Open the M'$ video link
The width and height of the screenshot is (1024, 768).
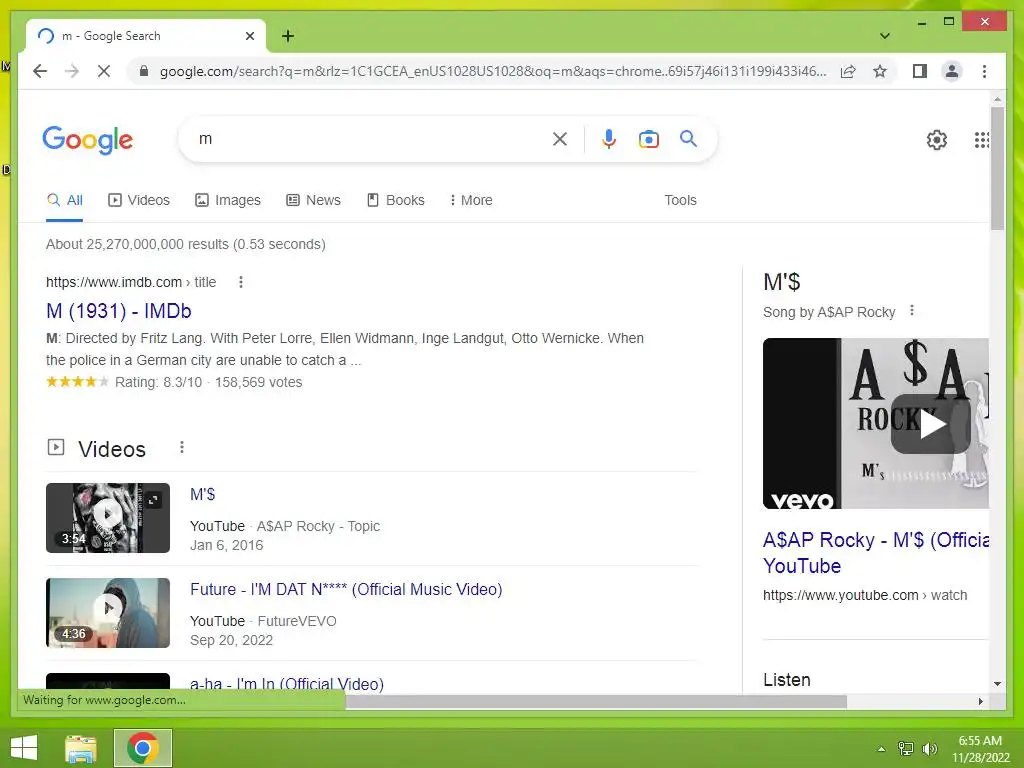point(202,494)
